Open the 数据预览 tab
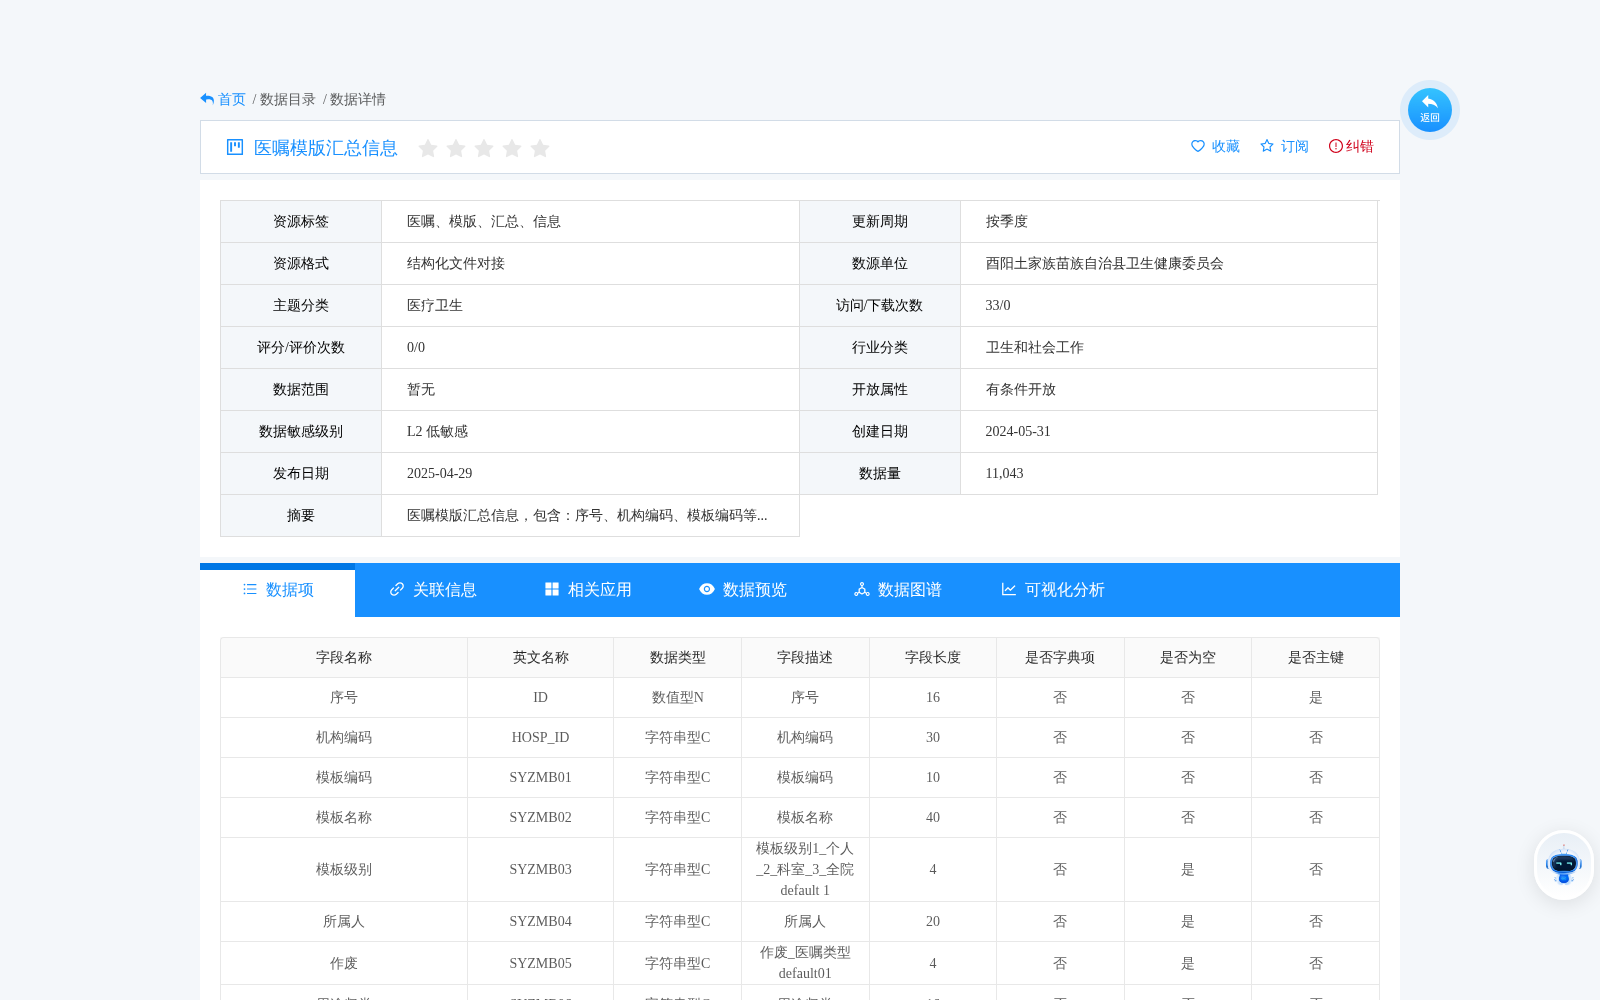The width and height of the screenshot is (1600, 1000). (742, 590)
